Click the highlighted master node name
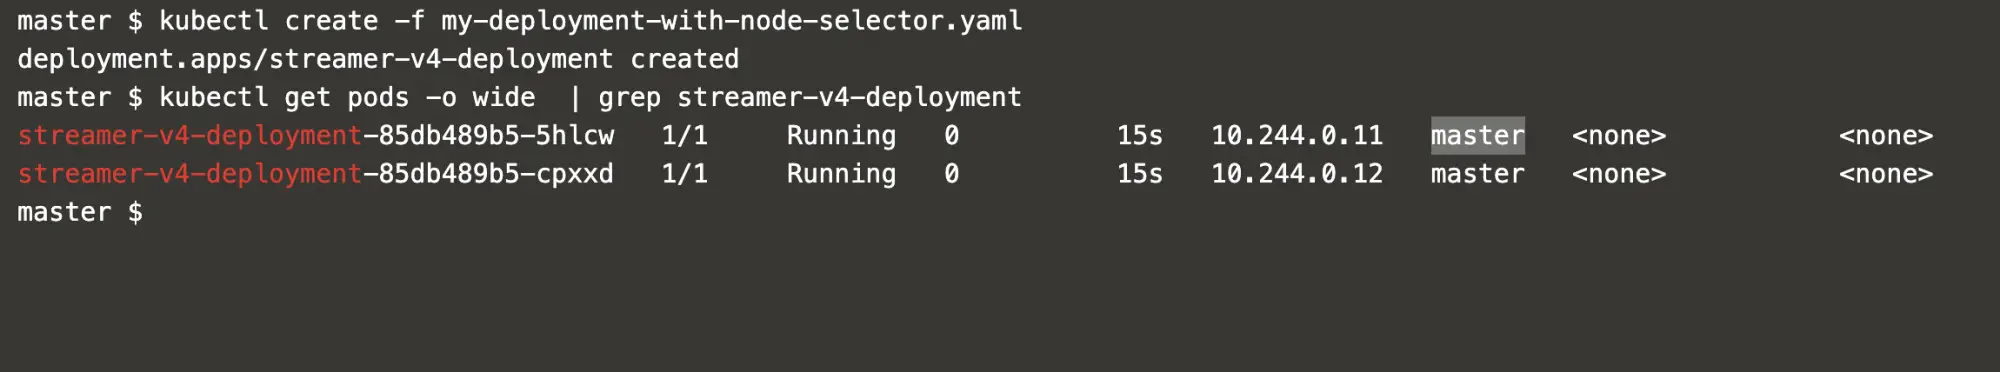2000x372 pixels. [x=1477, y=135]
